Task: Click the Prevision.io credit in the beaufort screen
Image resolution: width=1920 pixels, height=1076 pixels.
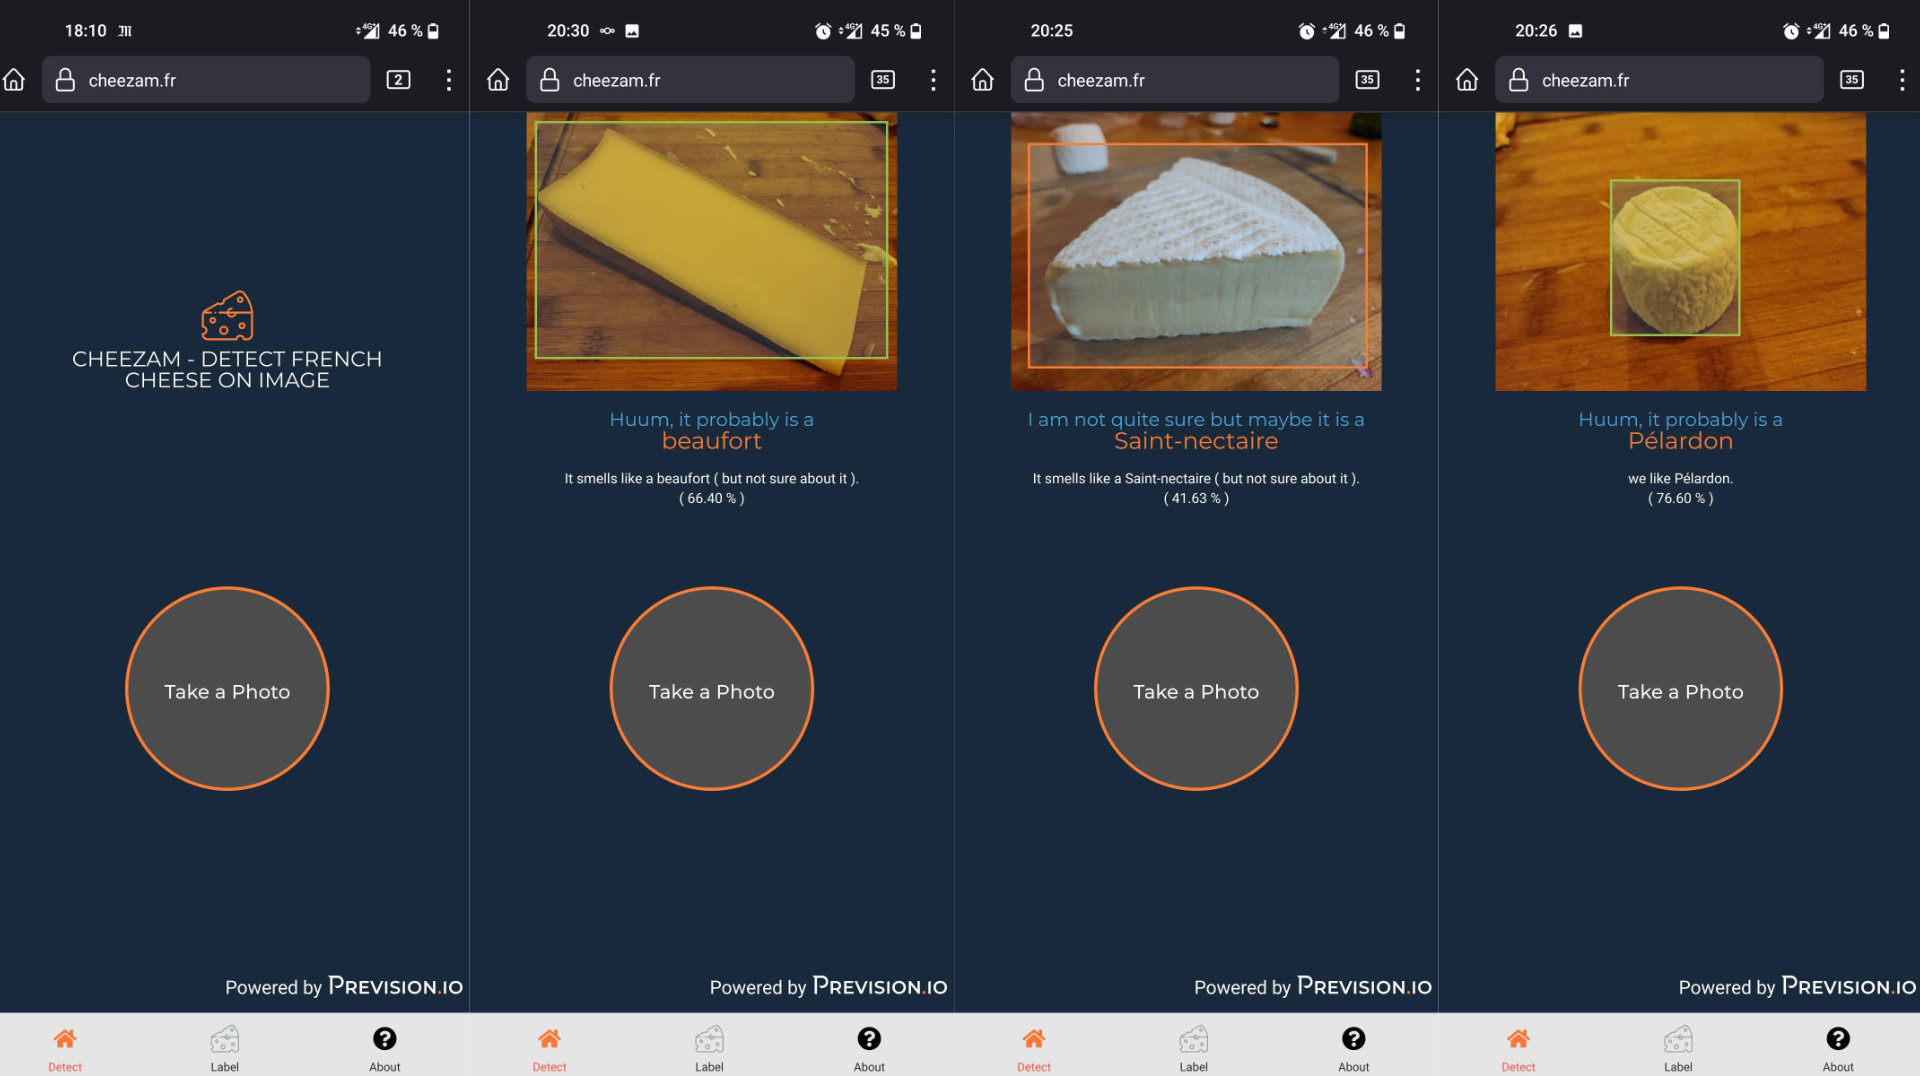Action: tap(828, 987)
